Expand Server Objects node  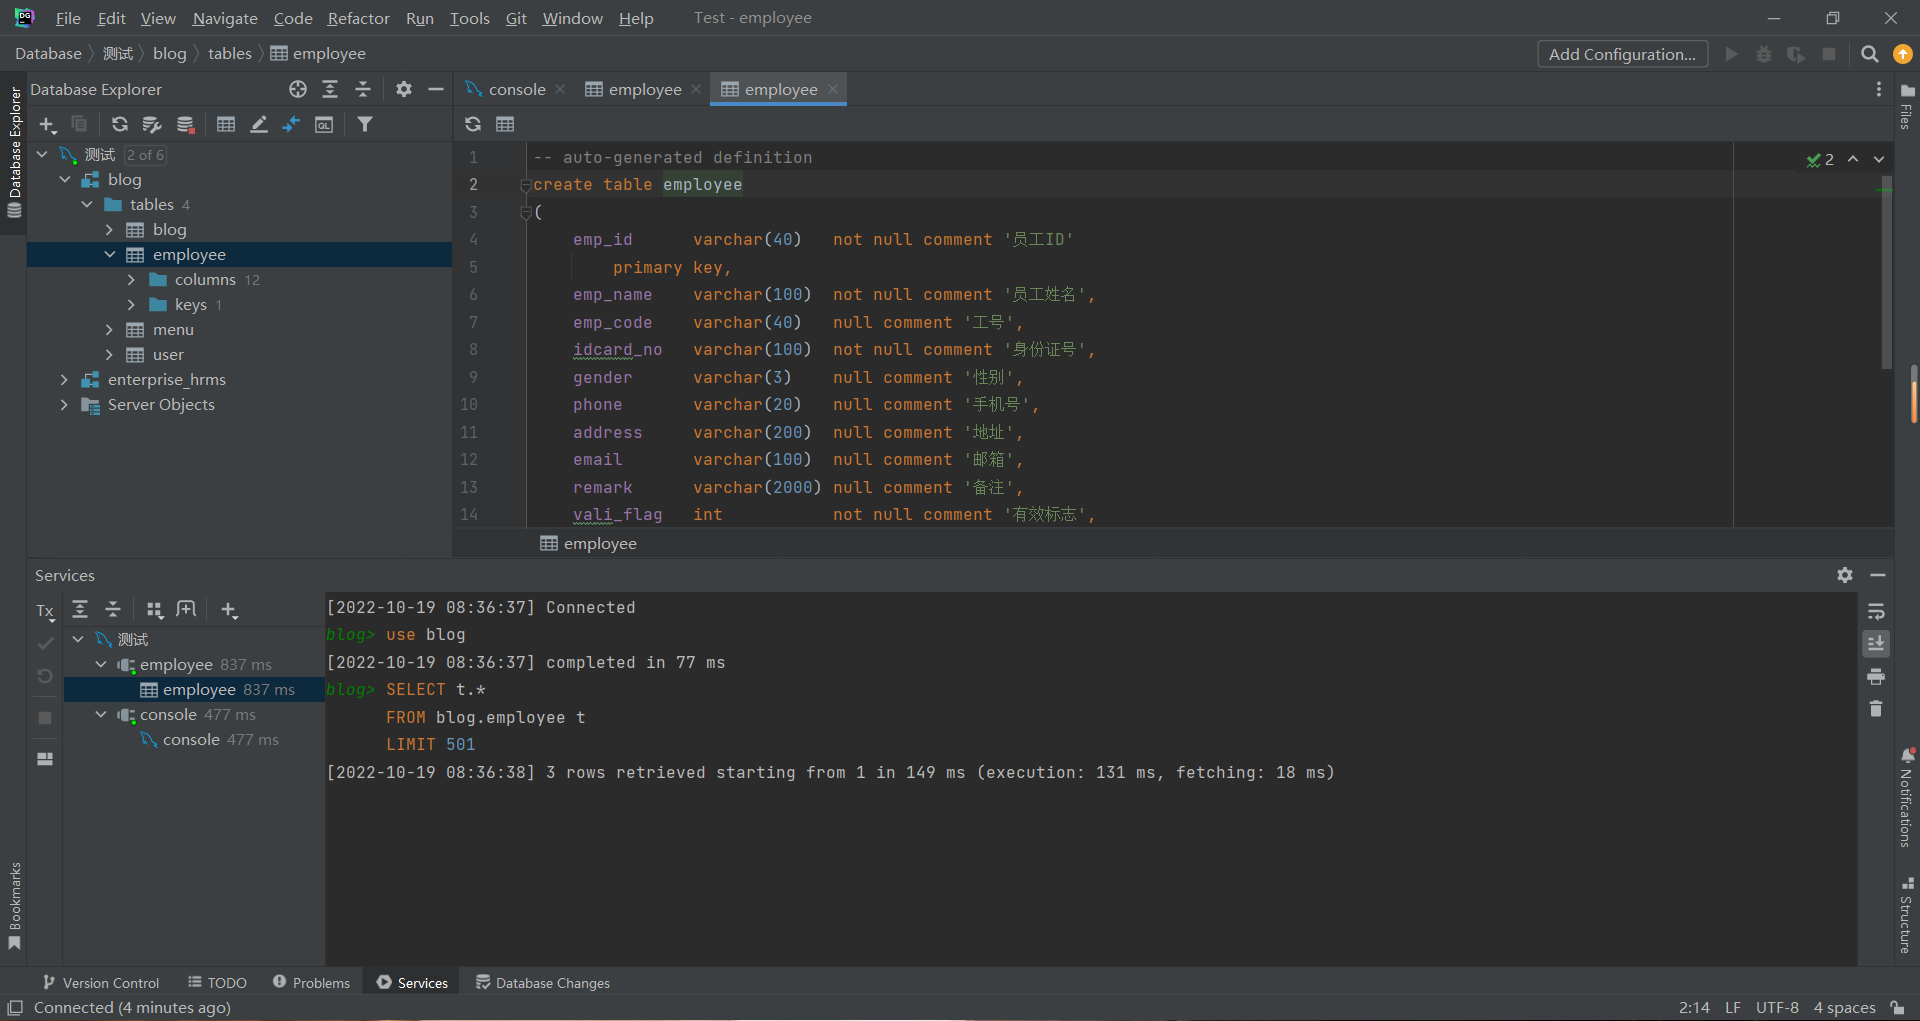click(x=65, y=404)
